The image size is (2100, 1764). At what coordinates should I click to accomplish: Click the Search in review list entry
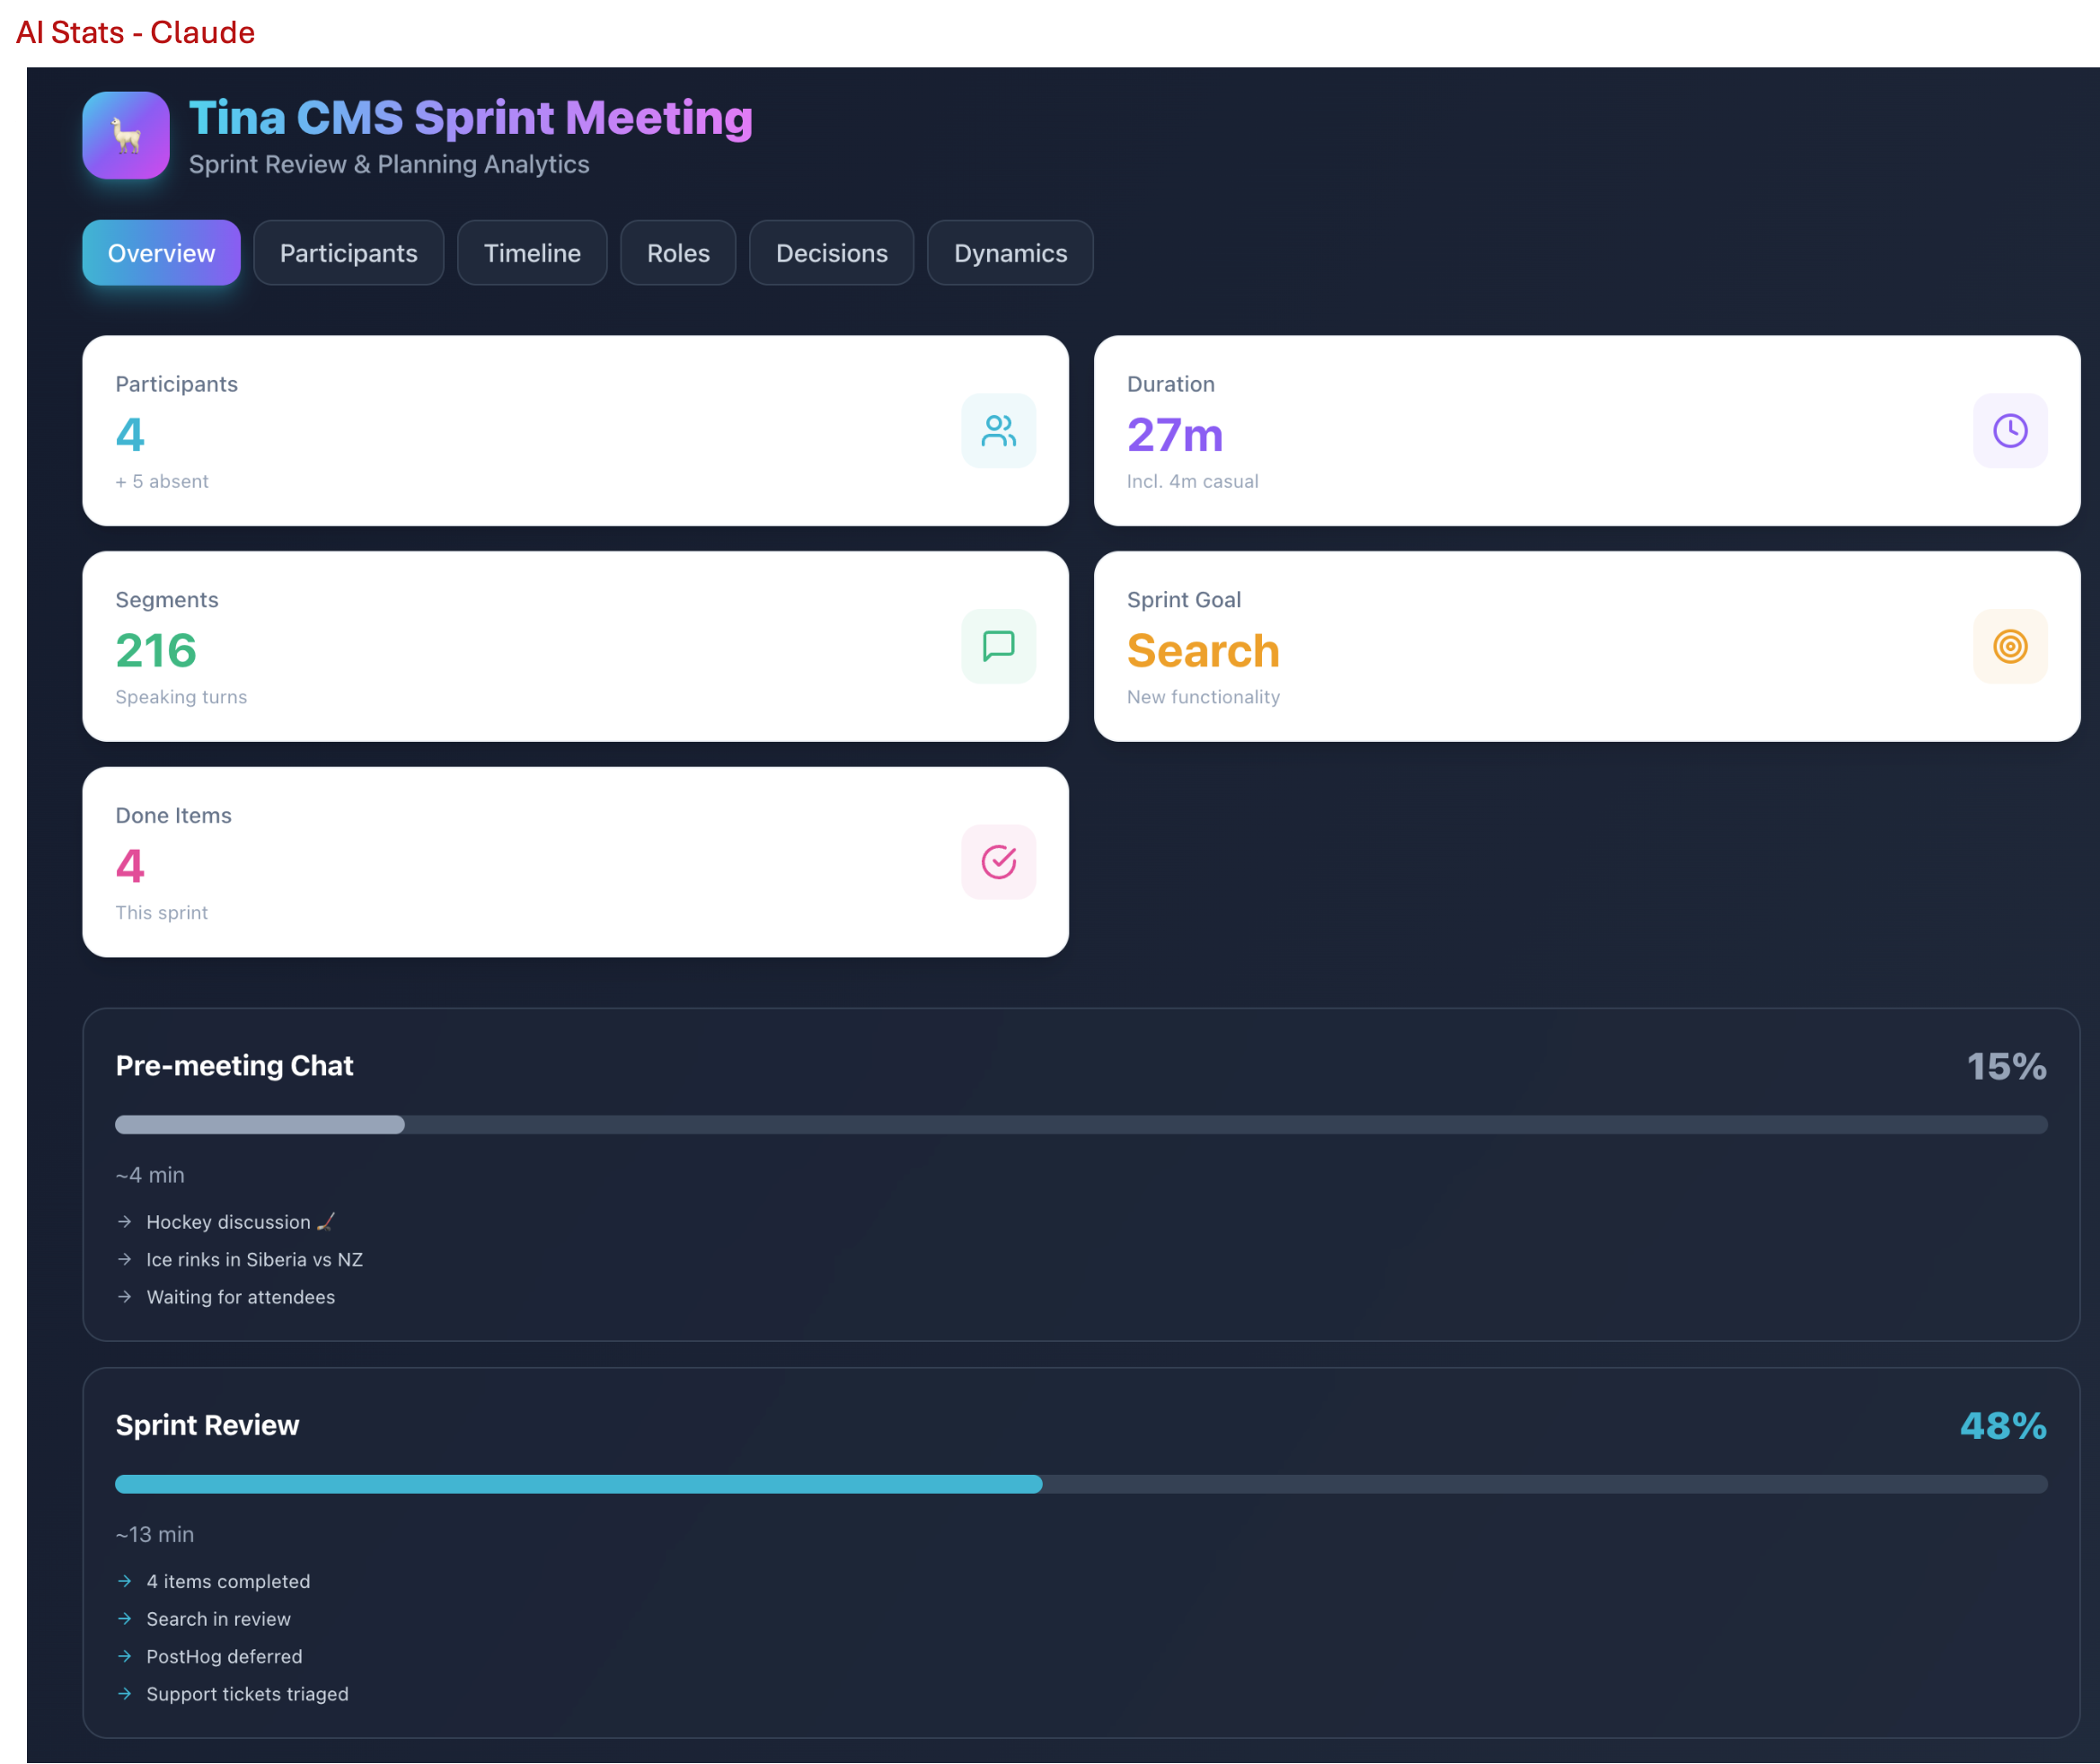tap(218, 1619)
